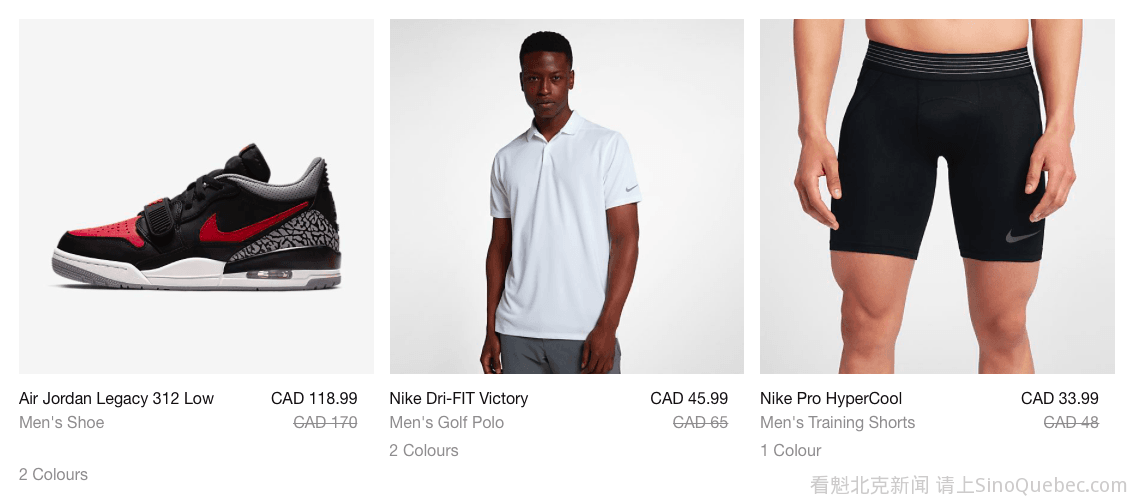Screen dimensions: 1131x501
Task: Click the crossed-out CAD 65 price
Action: point(700,422)
